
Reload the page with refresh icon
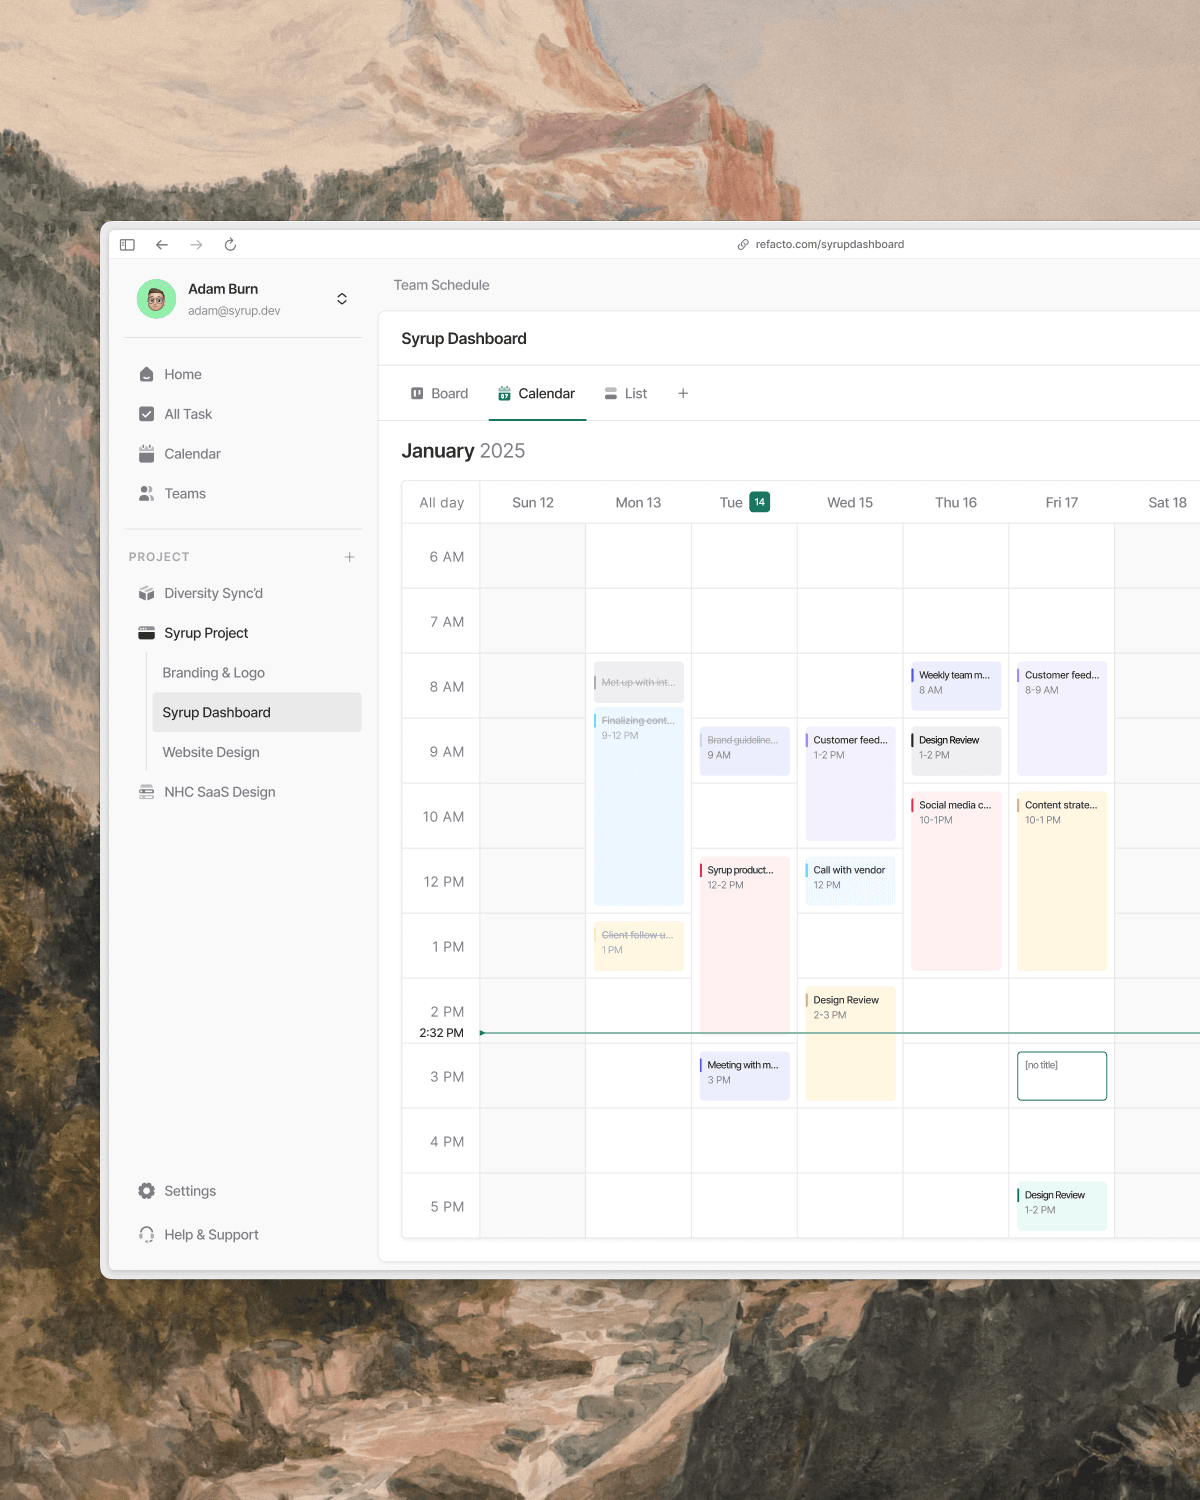[230, 245]
